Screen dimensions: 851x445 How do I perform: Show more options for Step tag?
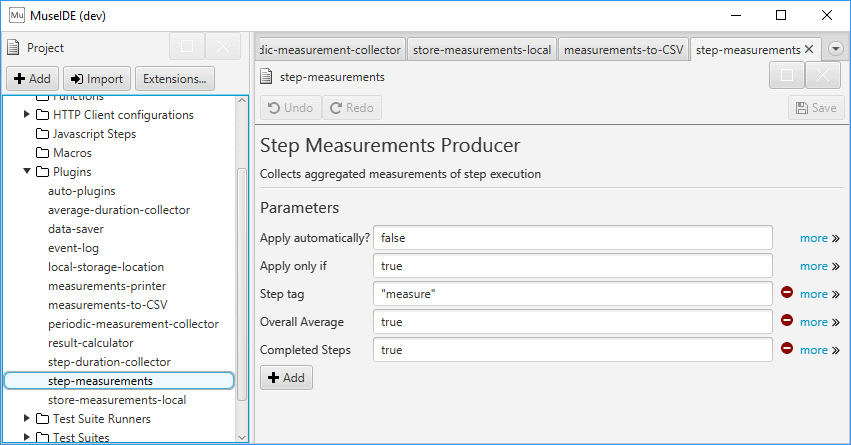[x=818, y=294]
